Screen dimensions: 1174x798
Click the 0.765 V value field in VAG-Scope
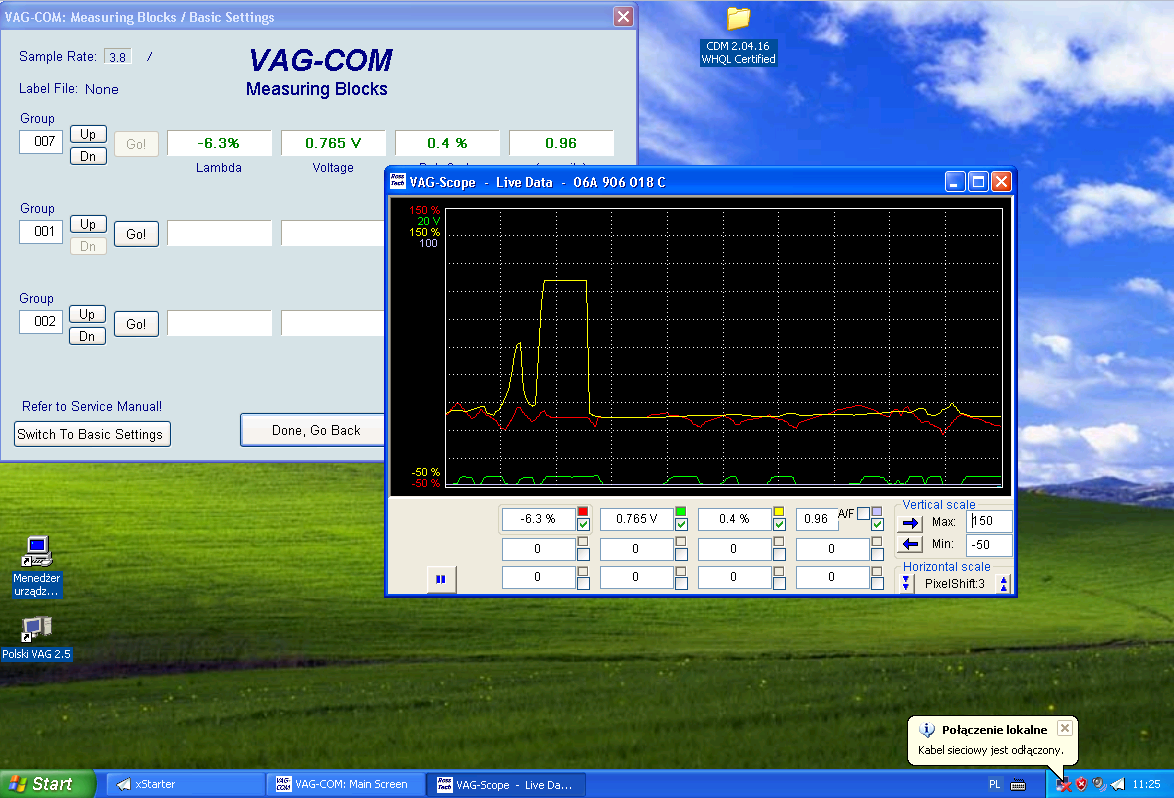pyautogui.click(x=636, y=519)
